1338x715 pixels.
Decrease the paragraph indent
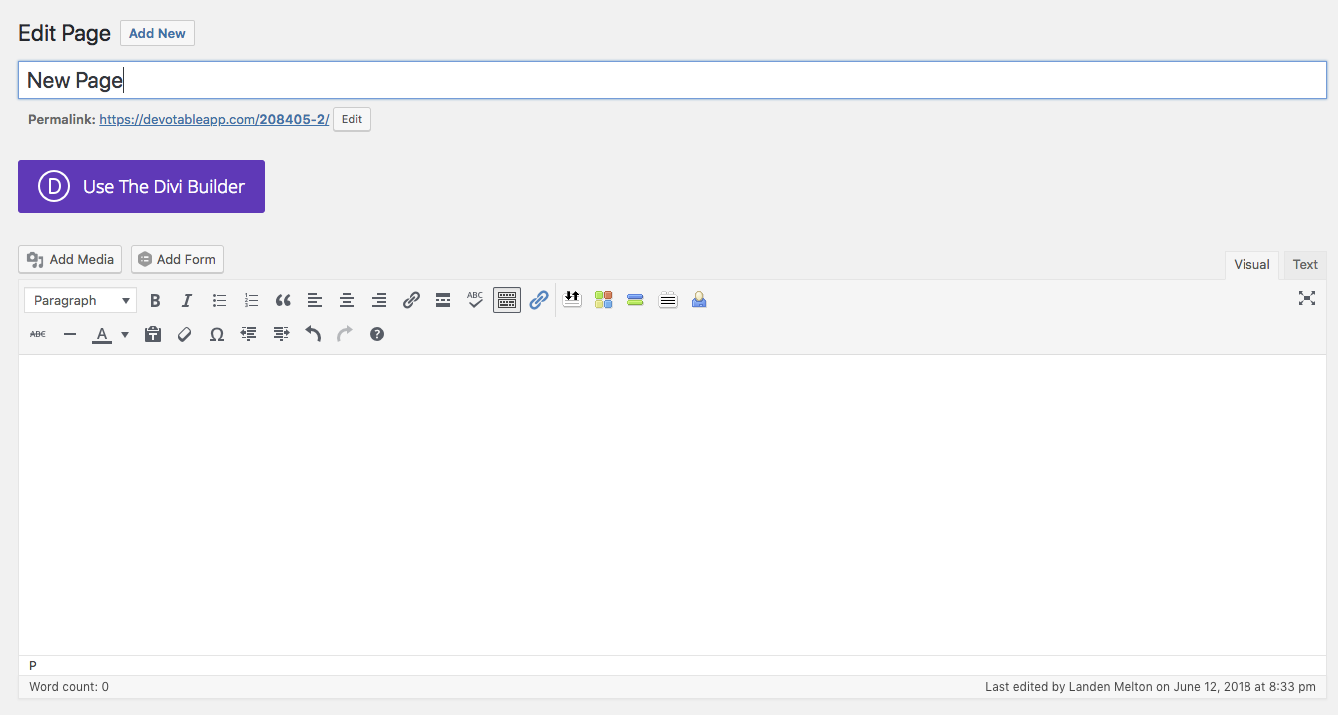pos(249,334)
